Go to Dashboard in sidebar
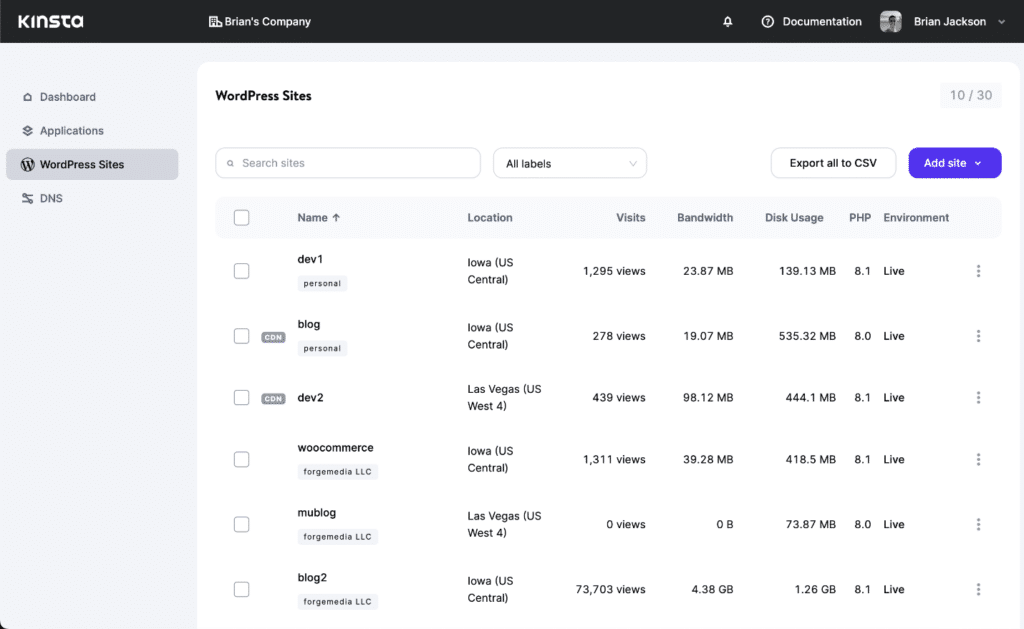This screenshot has height=629, width=1024. click(92, 97)
